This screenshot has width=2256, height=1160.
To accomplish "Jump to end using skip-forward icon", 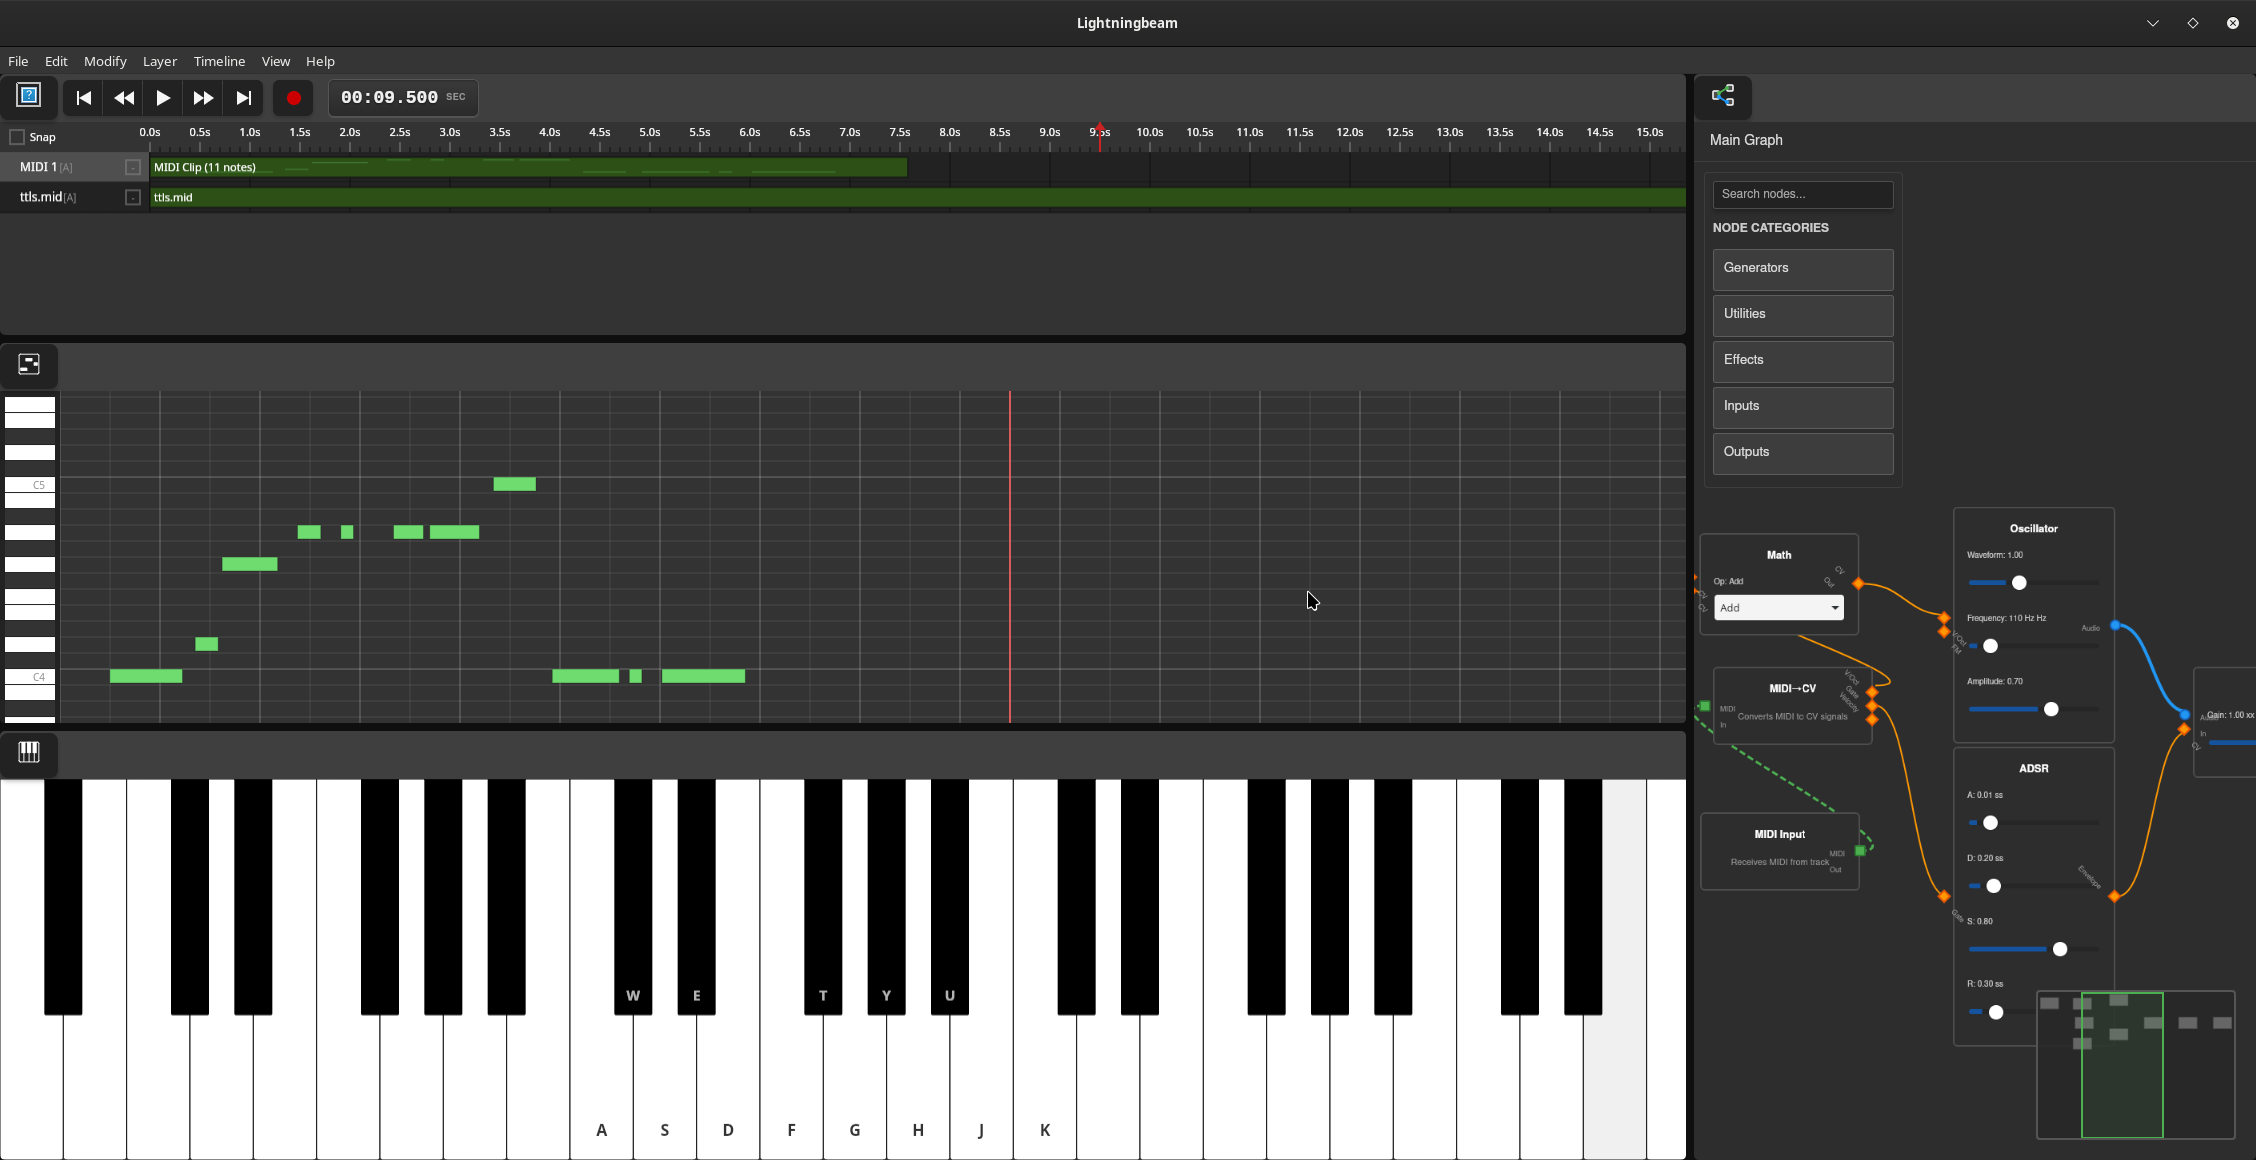I will 243,97.
